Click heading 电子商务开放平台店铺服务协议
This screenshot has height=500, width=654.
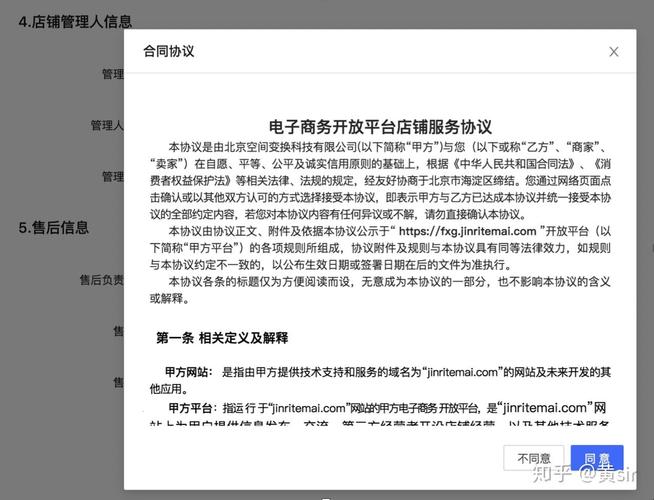click(380, 127)
